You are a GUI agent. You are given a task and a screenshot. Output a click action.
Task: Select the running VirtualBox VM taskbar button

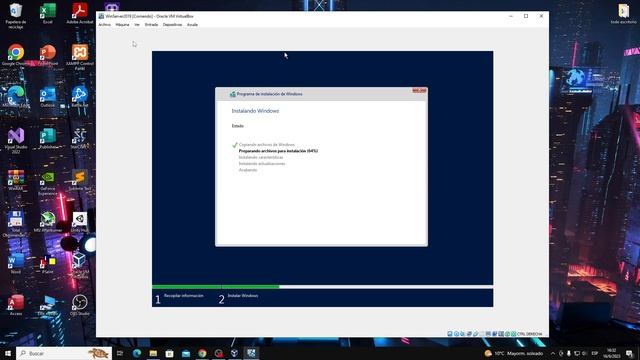251,353
